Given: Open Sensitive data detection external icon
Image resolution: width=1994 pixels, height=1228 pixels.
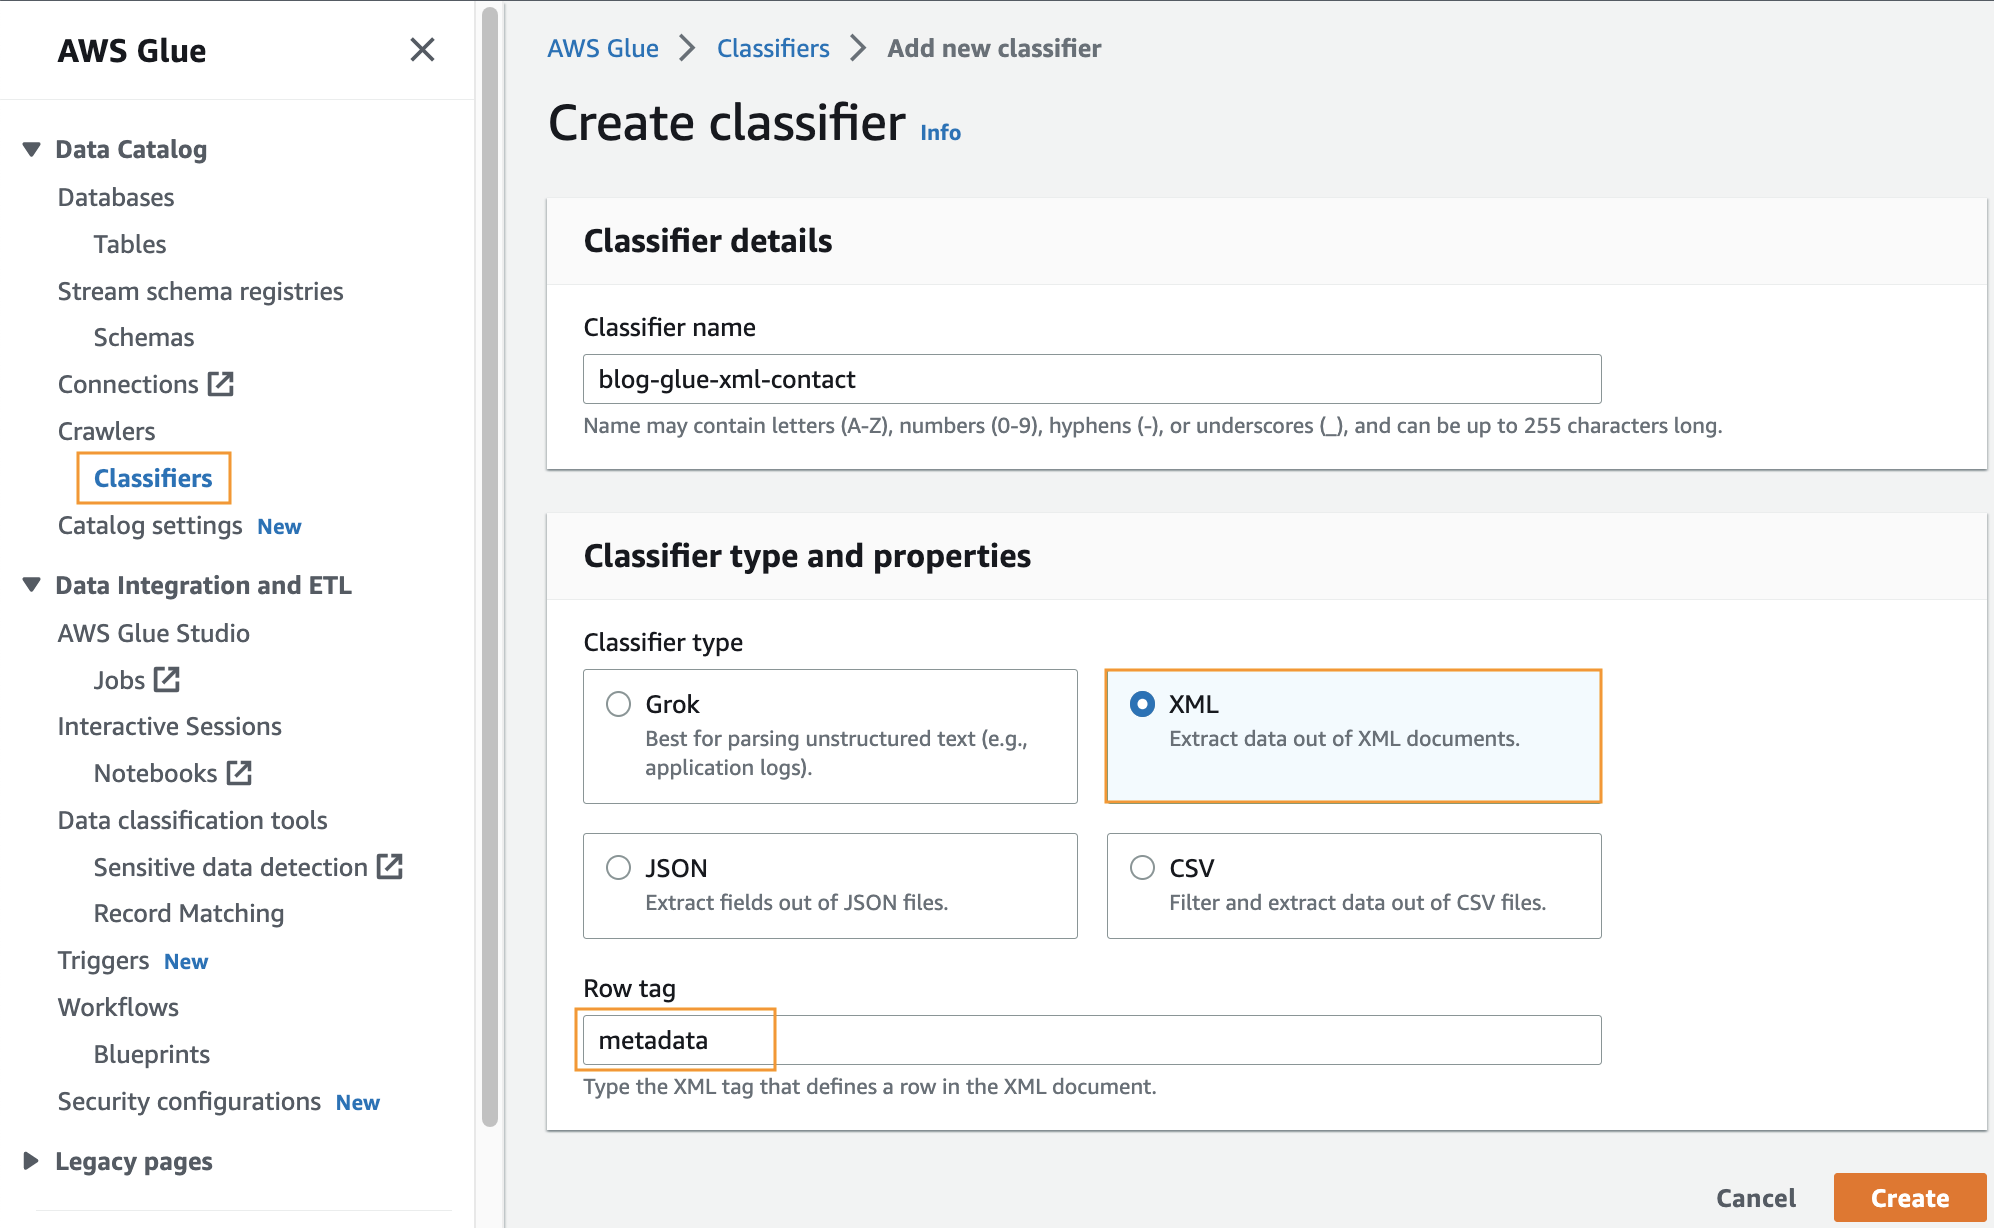Looking at the screenshot, I should [x=390, y=867].
